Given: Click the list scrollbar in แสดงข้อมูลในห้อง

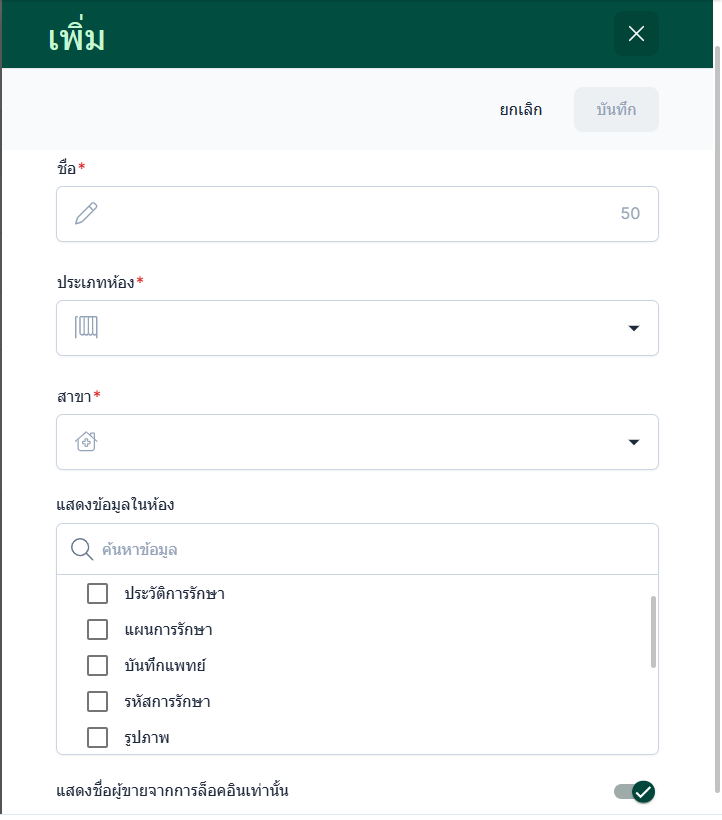Looking at the screenshot, I should (x=653, y=632).
